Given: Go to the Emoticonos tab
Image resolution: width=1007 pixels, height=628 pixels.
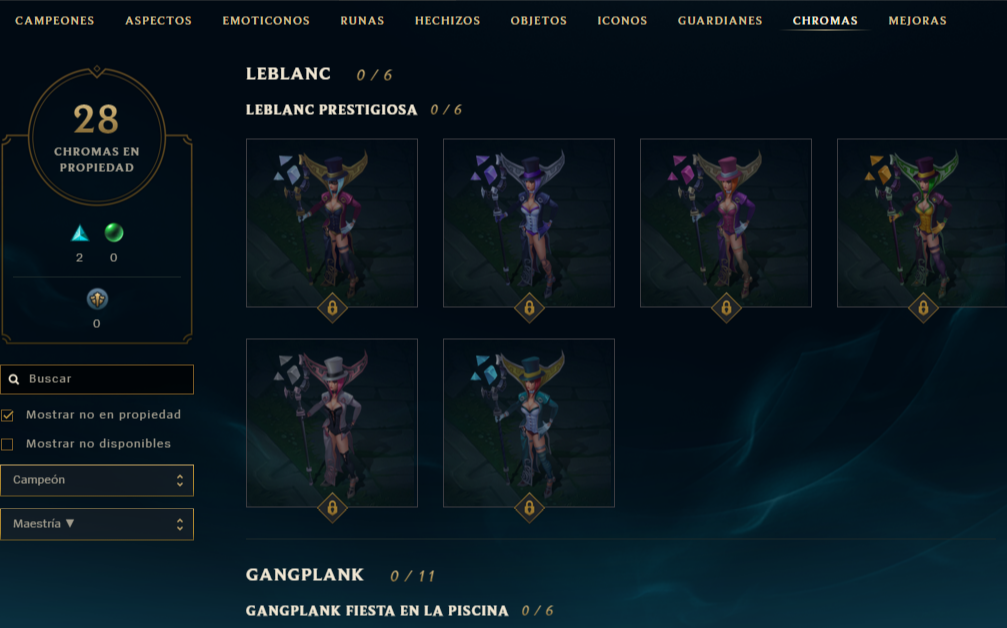Looking at the screenshot, I should (x=266, y=21).
